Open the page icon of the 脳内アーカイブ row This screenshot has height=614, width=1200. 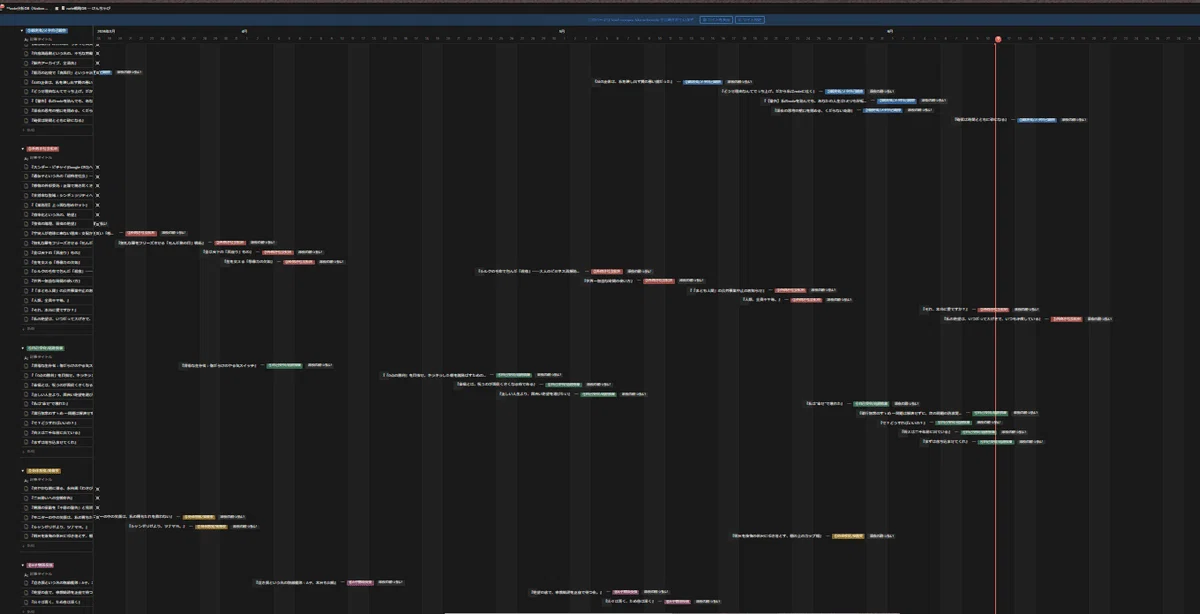(x=26, y=63)
